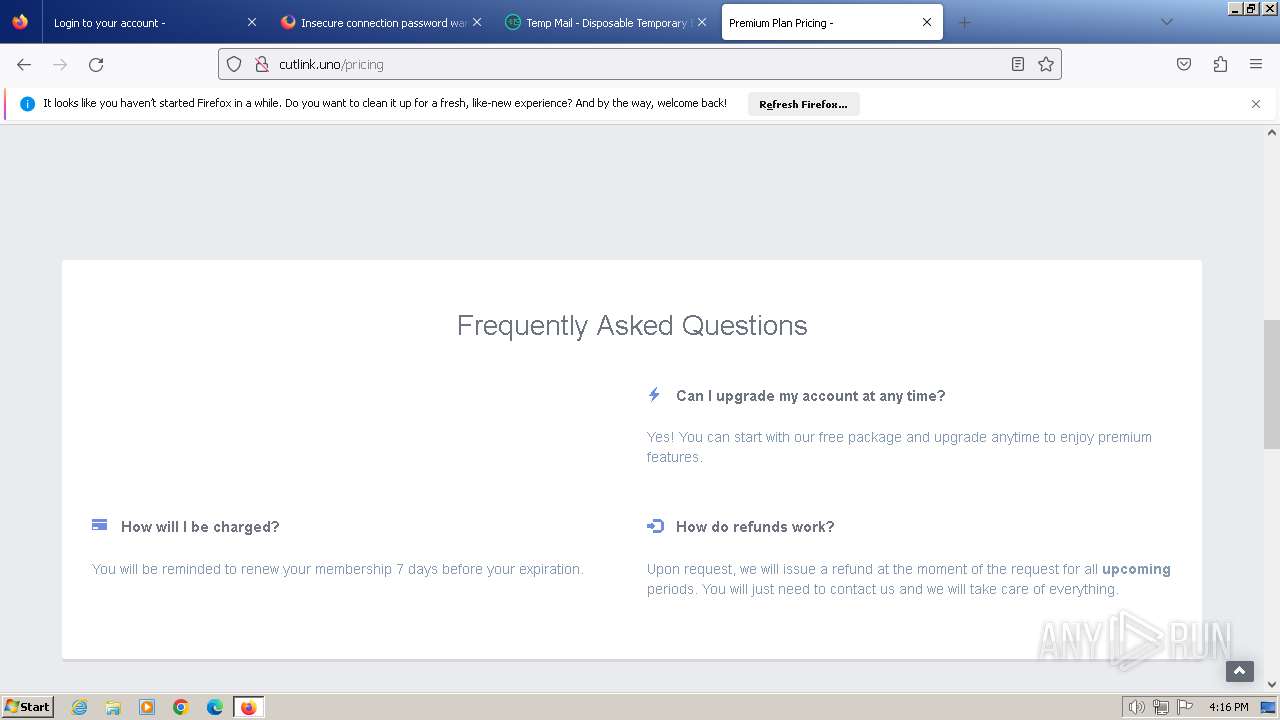This screenshot has width=1280, height=720.
Task: Open Firefox application menu
Action: coord(1256,64)
